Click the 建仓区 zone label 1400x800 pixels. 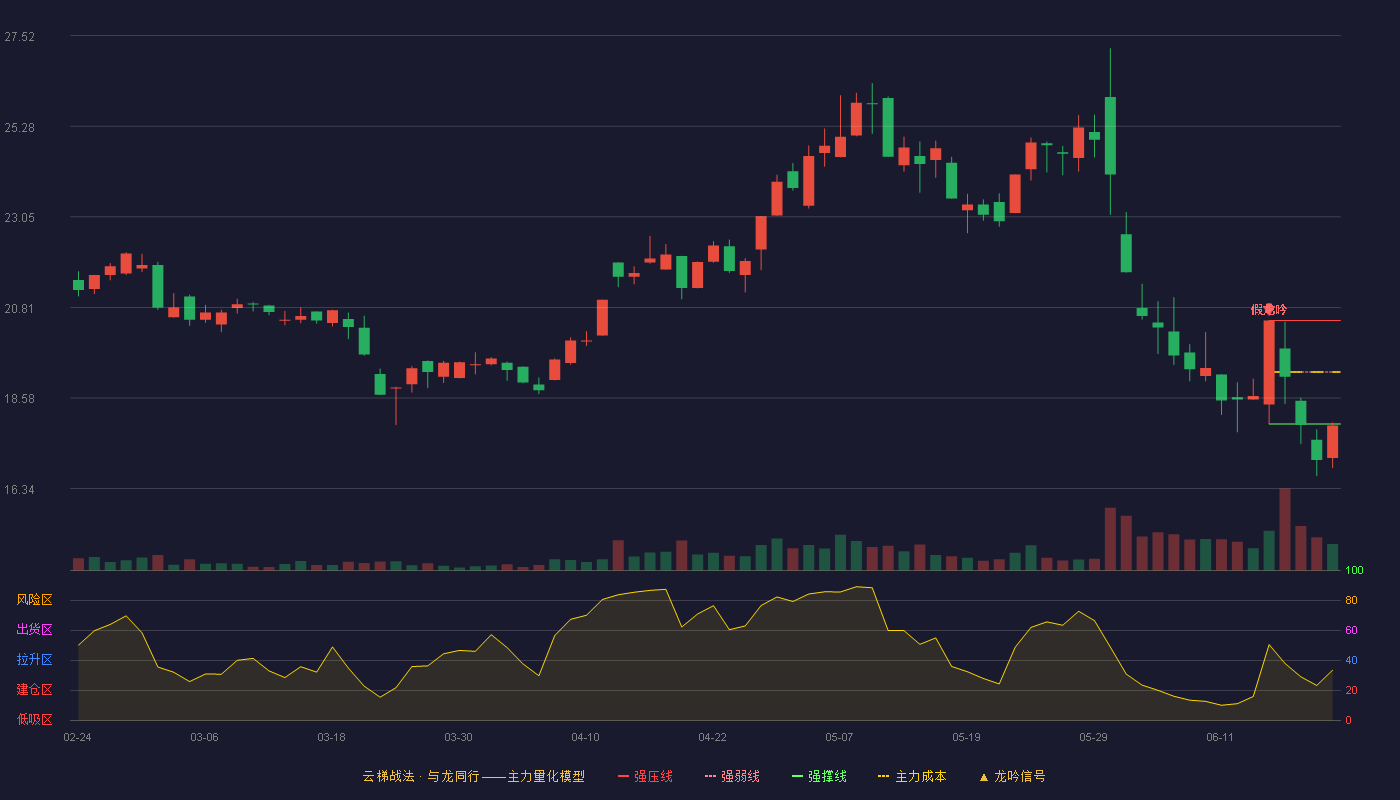click(34, 690)
